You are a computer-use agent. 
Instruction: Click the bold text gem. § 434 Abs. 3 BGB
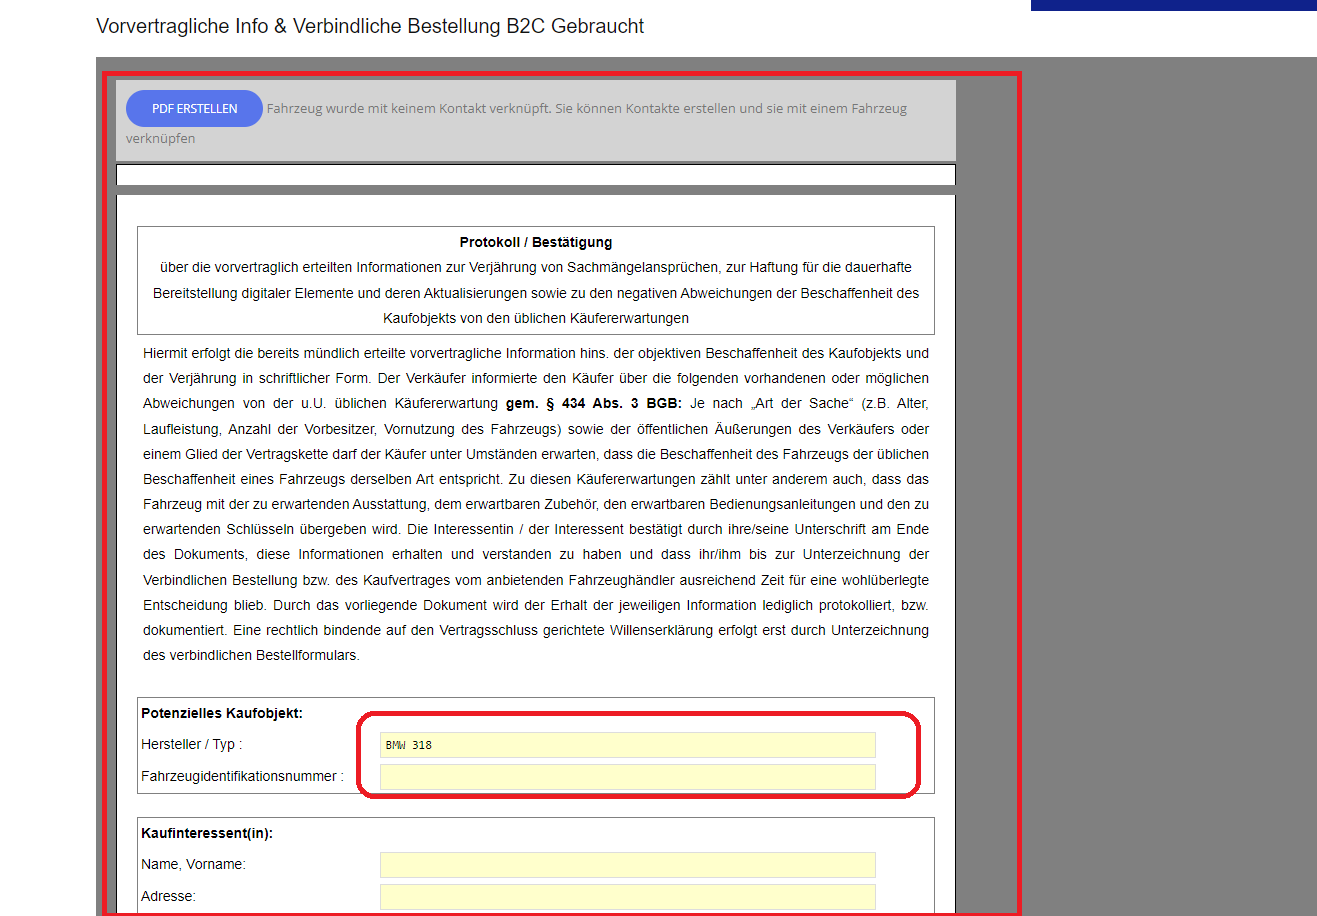[x=594, y=403]
